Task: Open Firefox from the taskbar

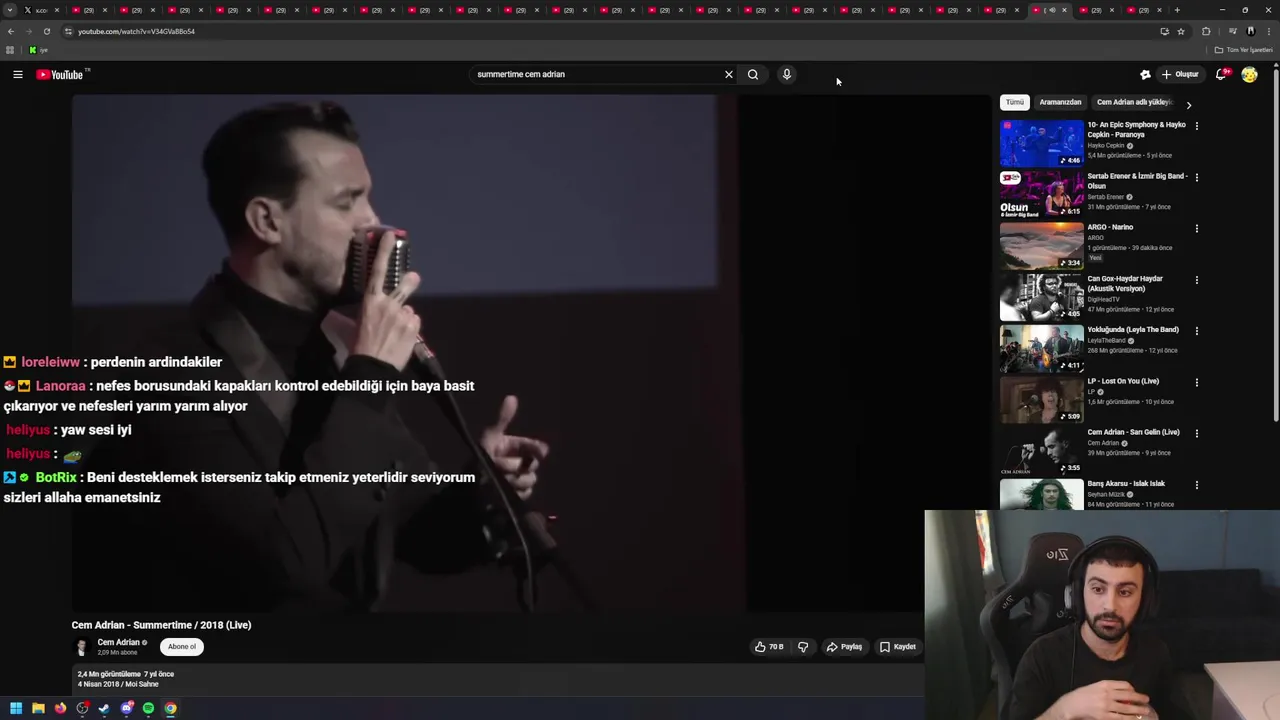Action: point(60,708)
